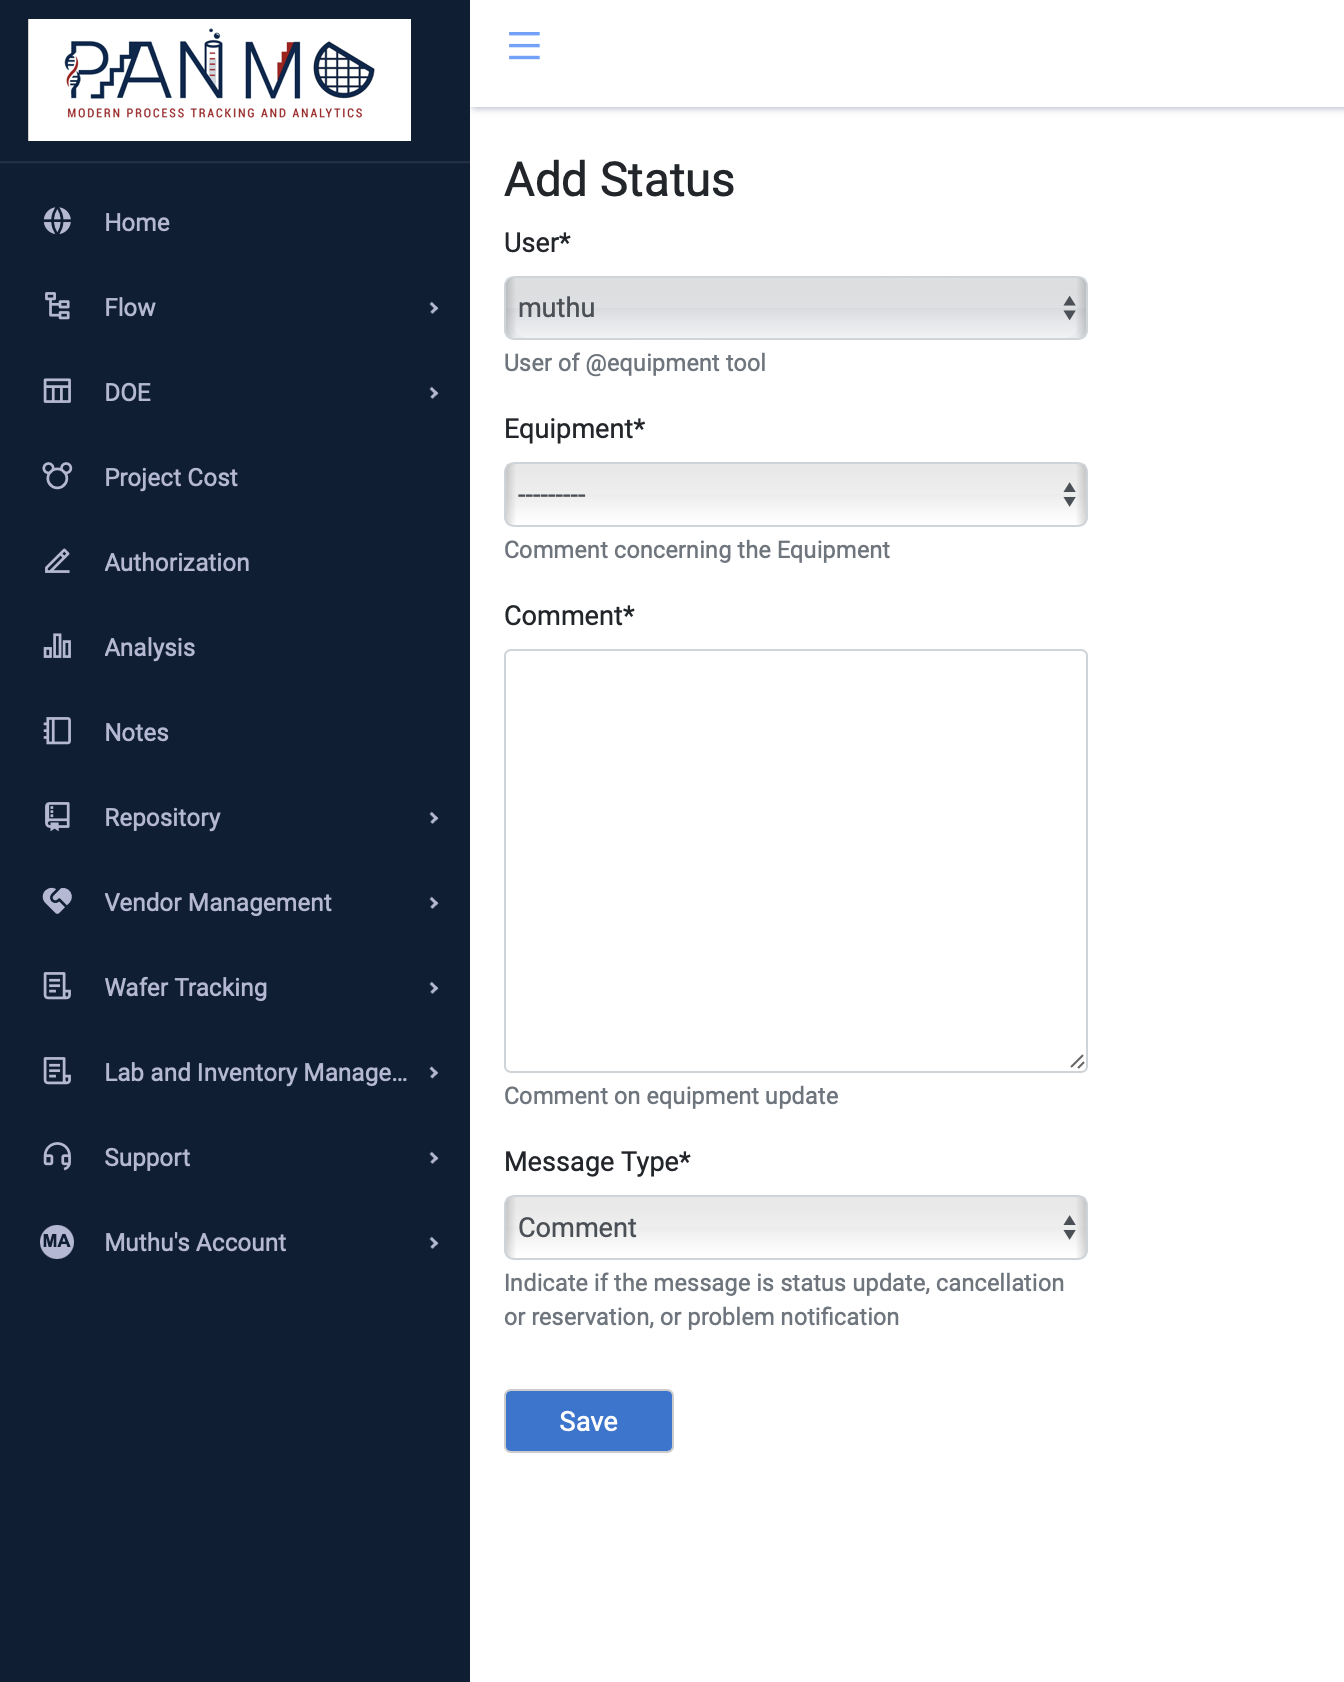Click the Flow tree icon

tap(57, 306)
